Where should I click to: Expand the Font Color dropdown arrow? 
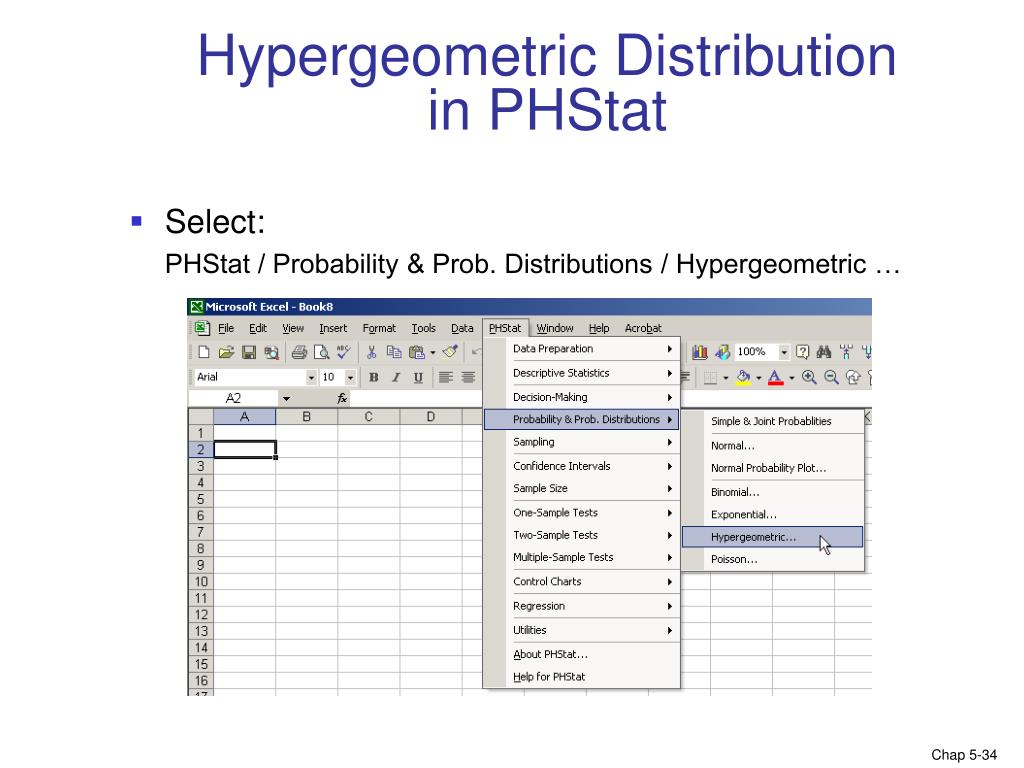(x=792, y=378)
